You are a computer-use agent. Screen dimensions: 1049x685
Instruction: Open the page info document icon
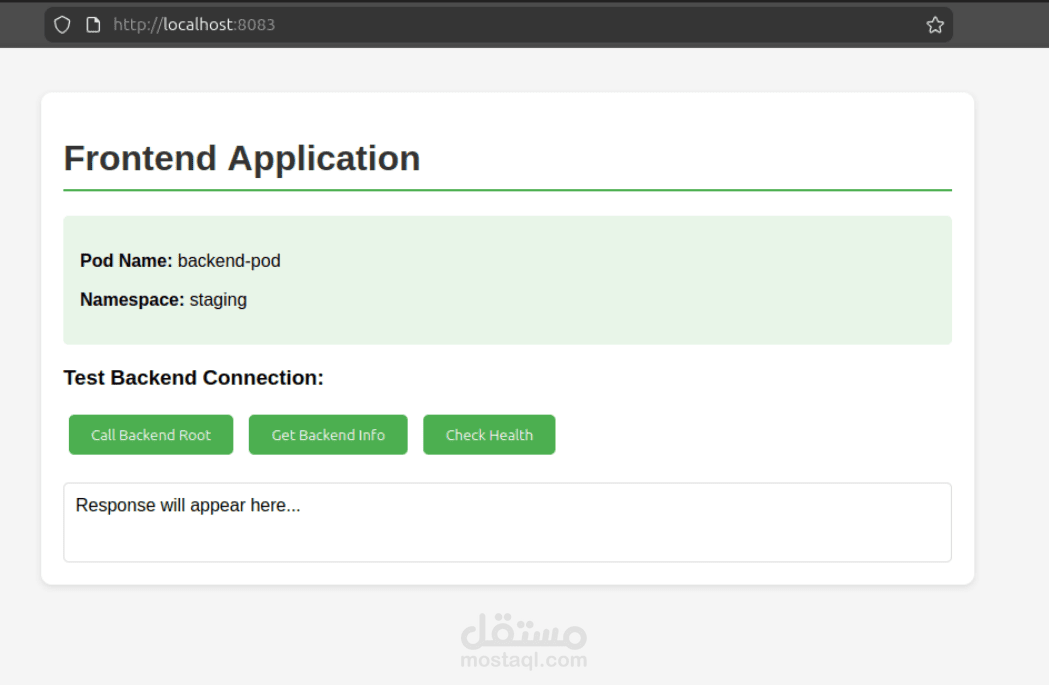click(94, 25)
